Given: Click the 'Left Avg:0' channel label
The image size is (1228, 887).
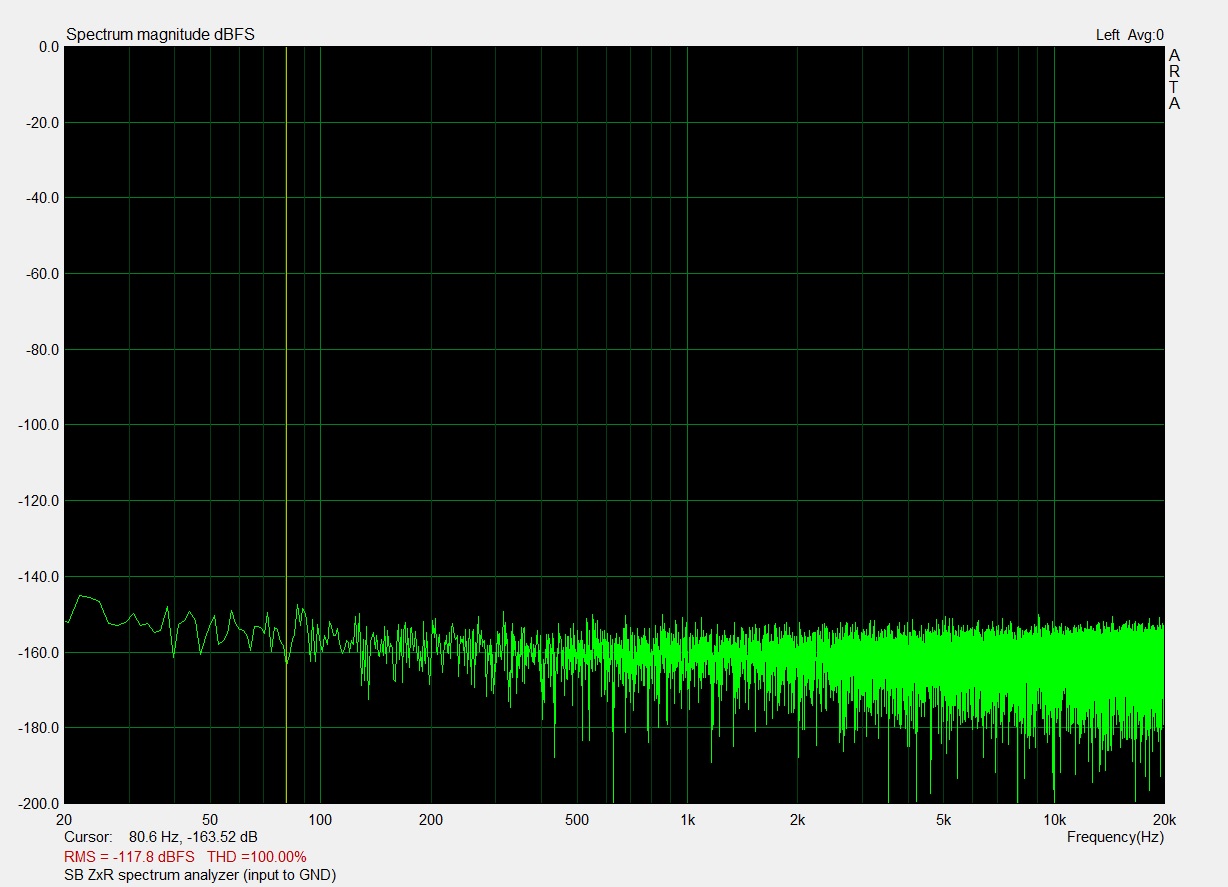Looking at the screenshot, I should click(1130, 35).
